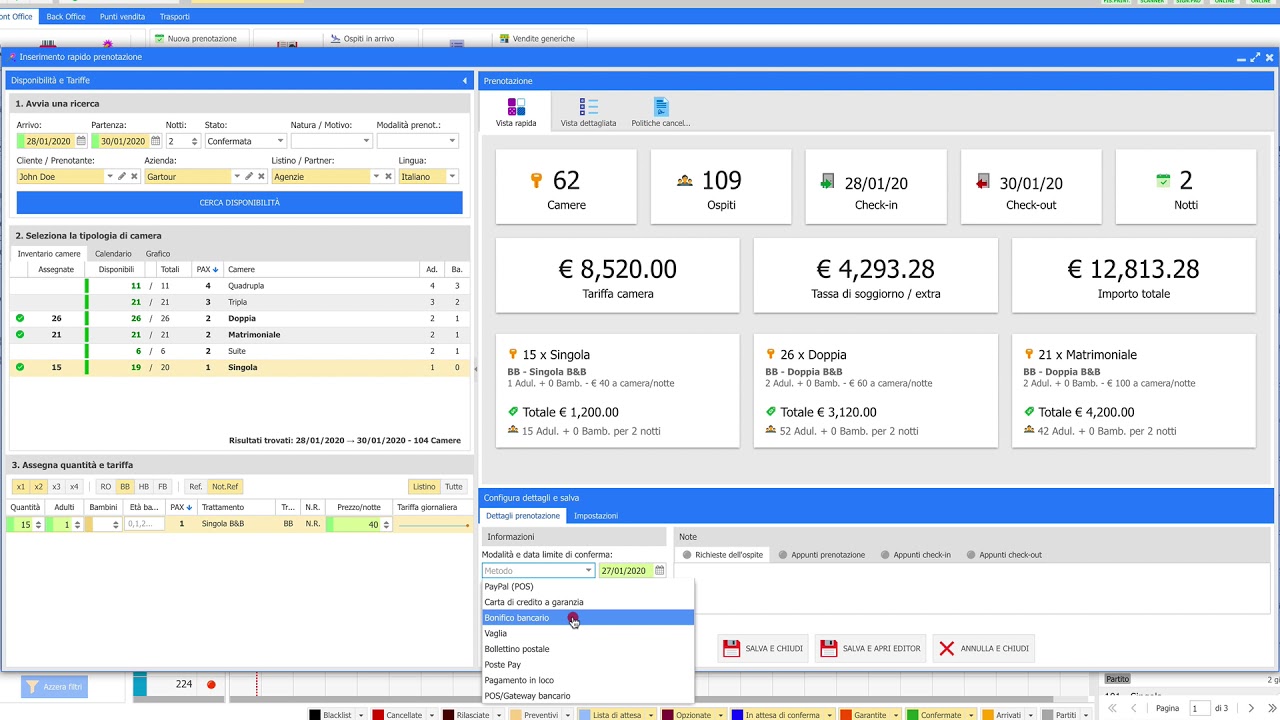Go to next page in background pager

point(1250,708)
